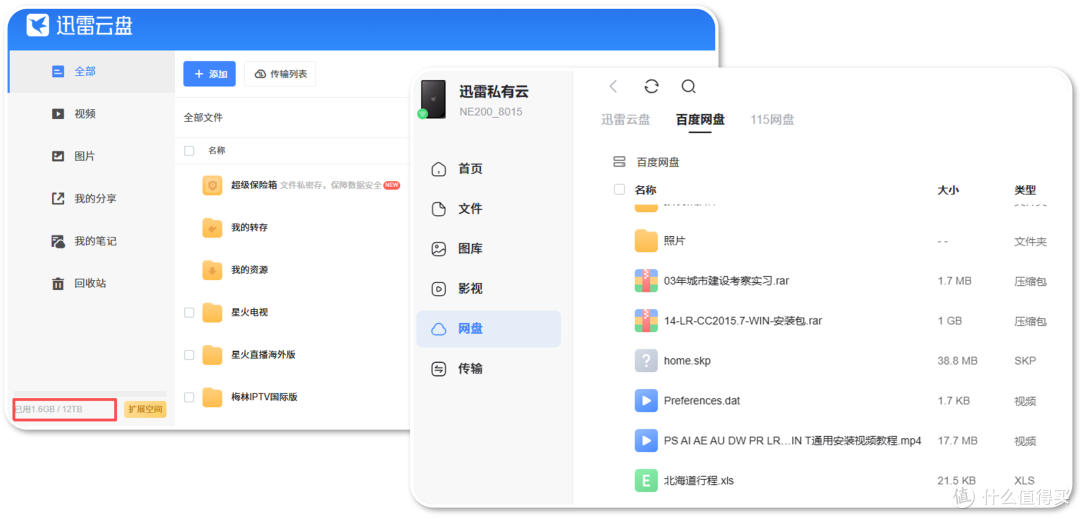Sort by 大小 column header
This screenshot has height=519, width=1080.
tap(948, 190)
